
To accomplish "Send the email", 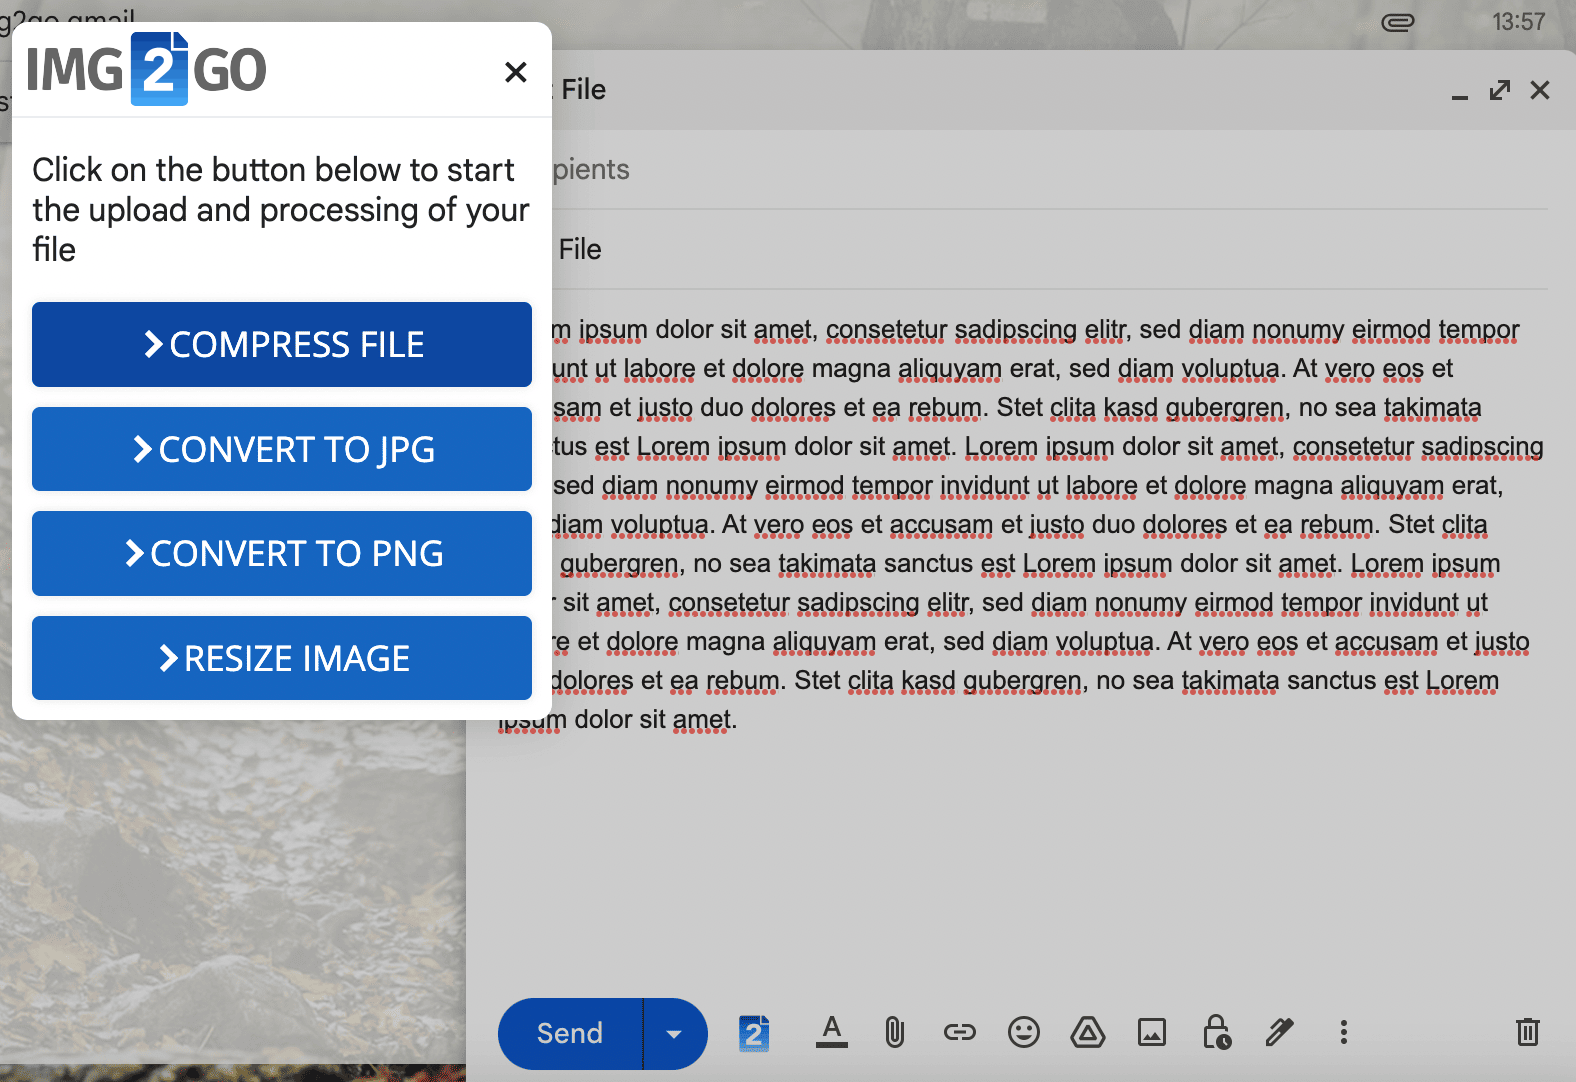I will pyautogui.click(x=570, y=1034).
